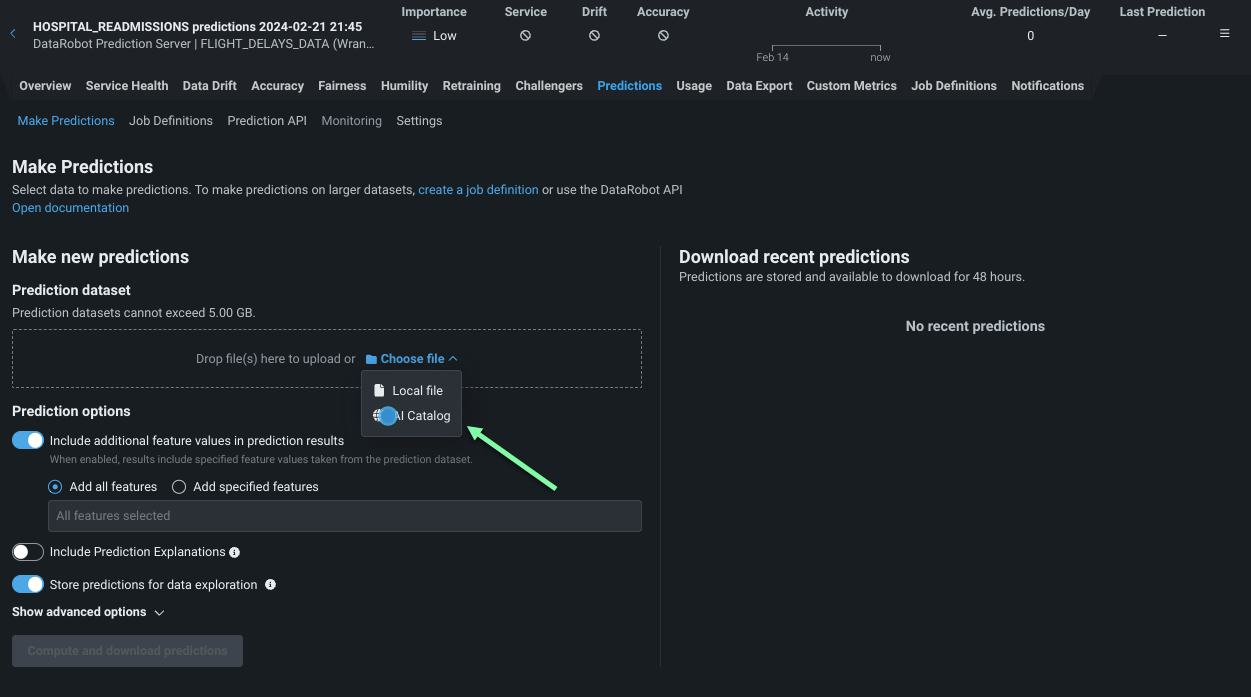Switch to the Data Drift tab

coord(210,86)
